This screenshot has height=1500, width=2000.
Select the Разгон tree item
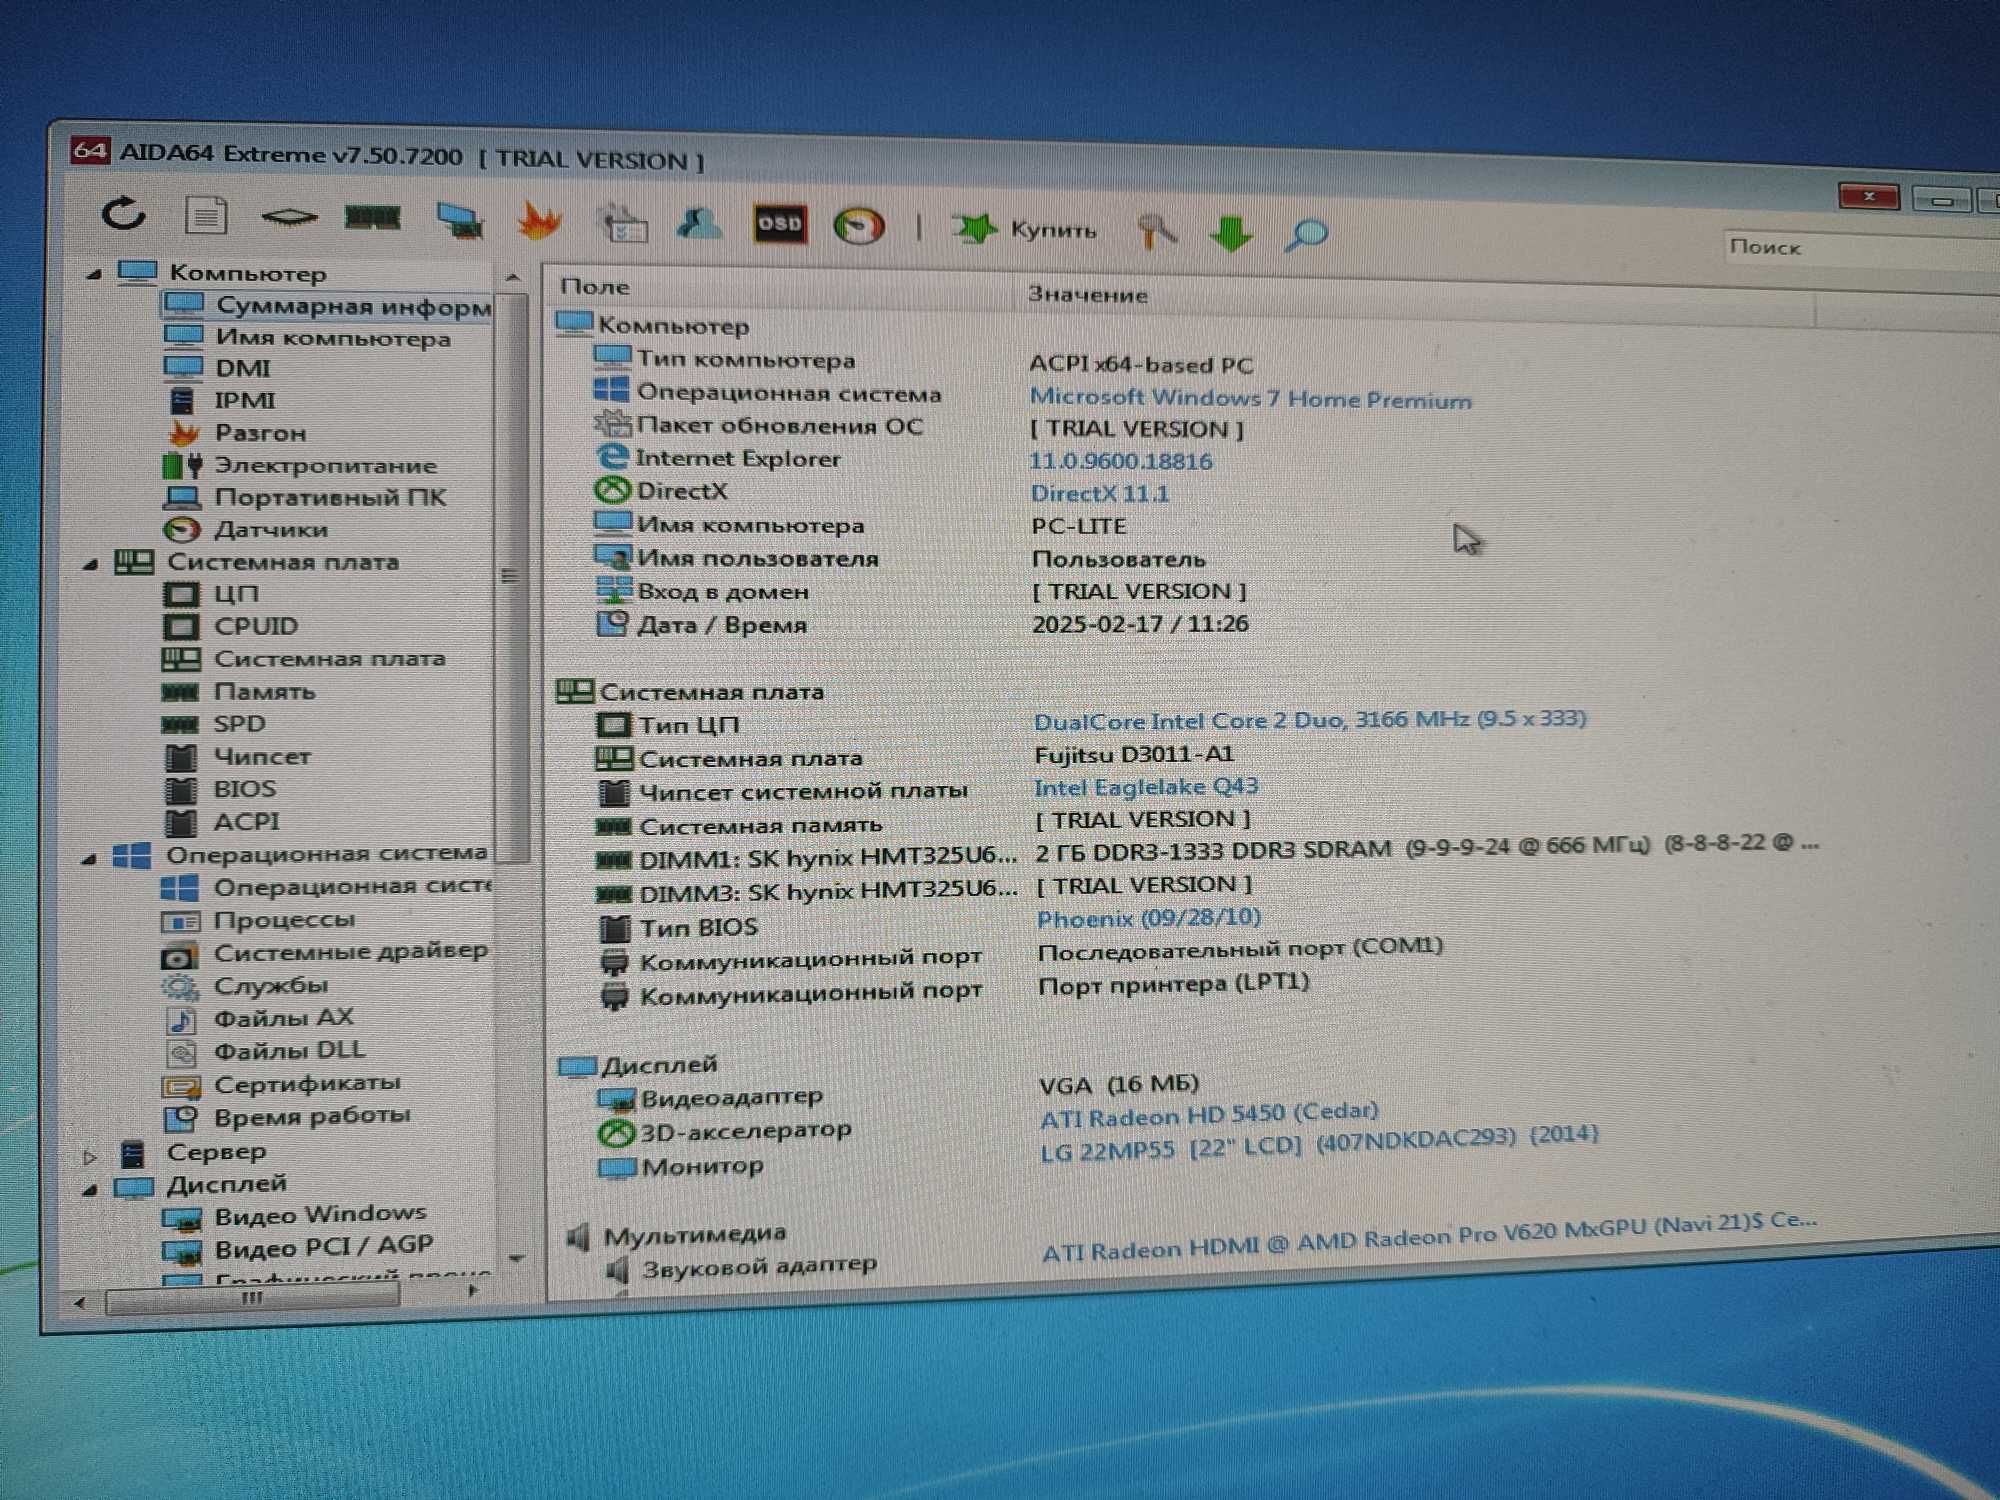point(236,433)
